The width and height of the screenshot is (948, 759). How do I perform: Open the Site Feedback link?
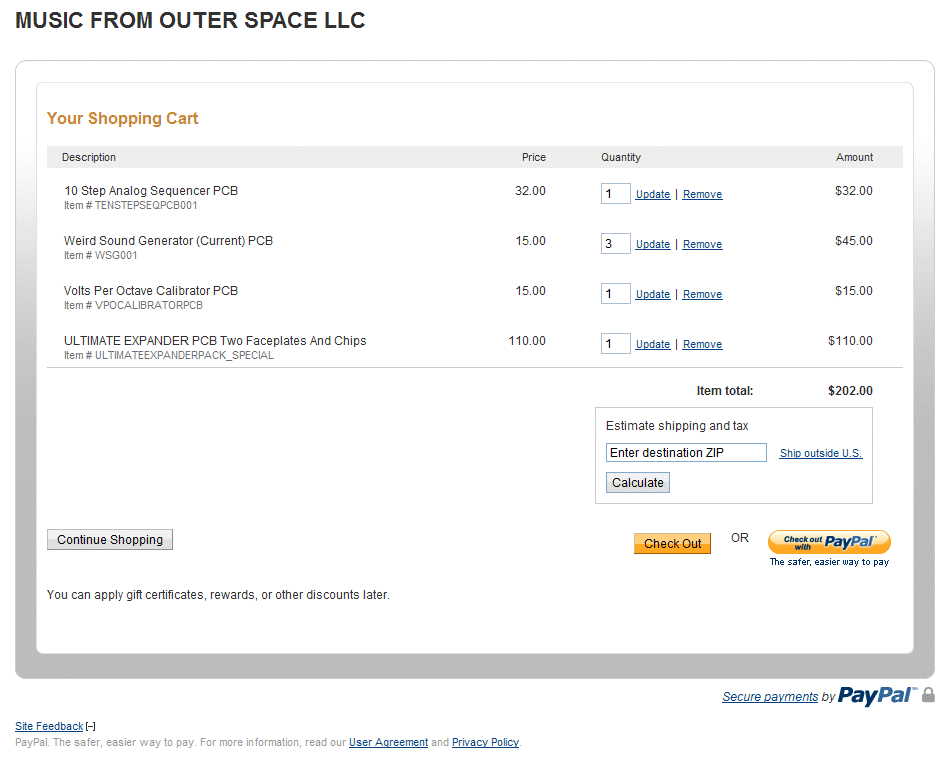[x=49, y=727]
